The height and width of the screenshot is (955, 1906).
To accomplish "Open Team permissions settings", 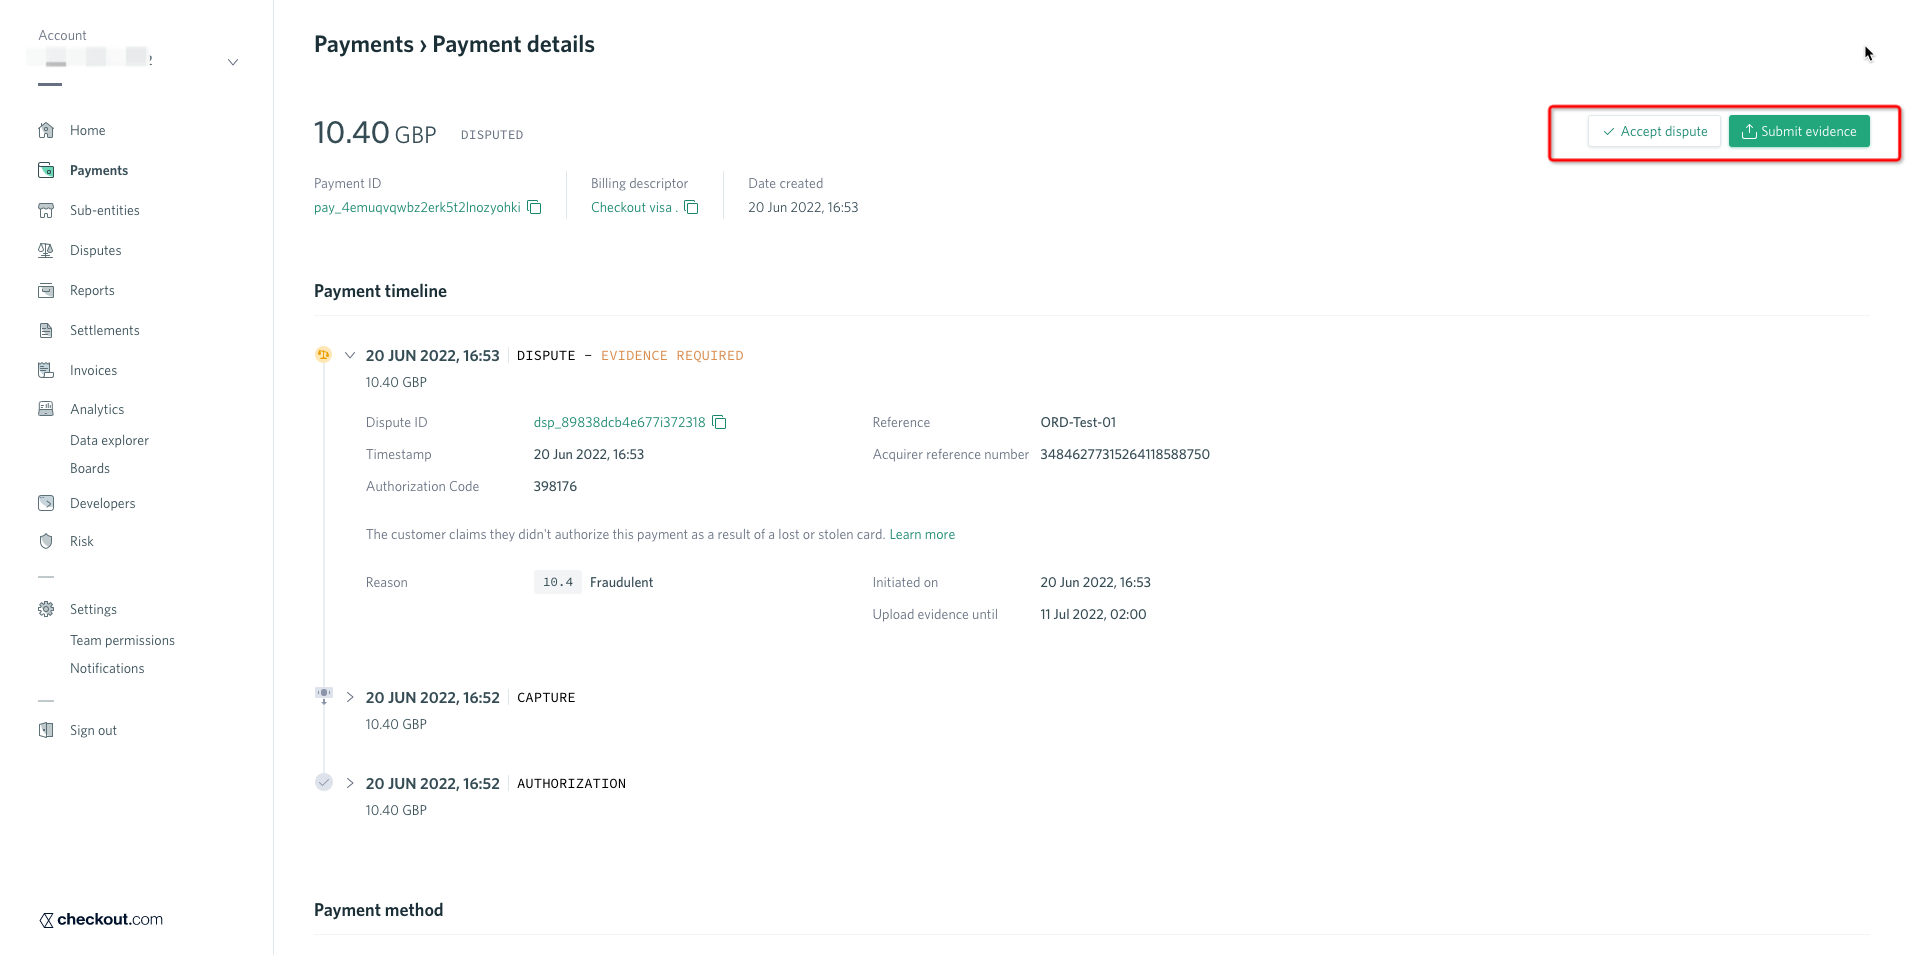I will pyautogui.click(x=122, y=640).
